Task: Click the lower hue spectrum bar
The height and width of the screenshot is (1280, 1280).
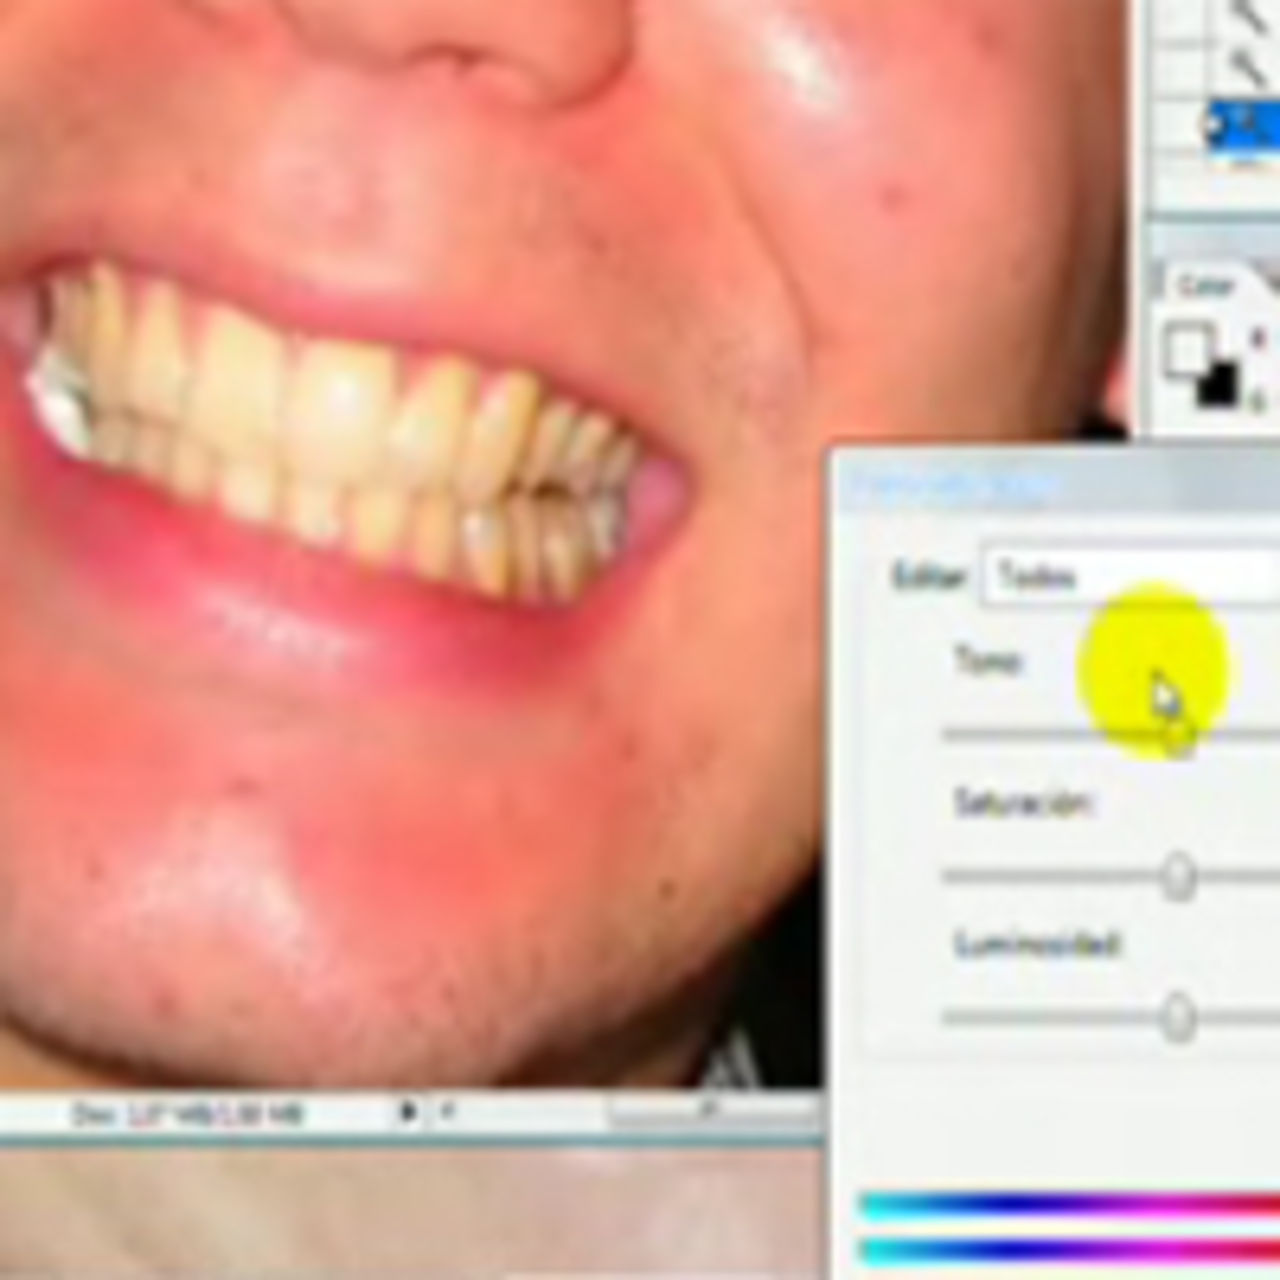Action: (x=1069, y=1251)
